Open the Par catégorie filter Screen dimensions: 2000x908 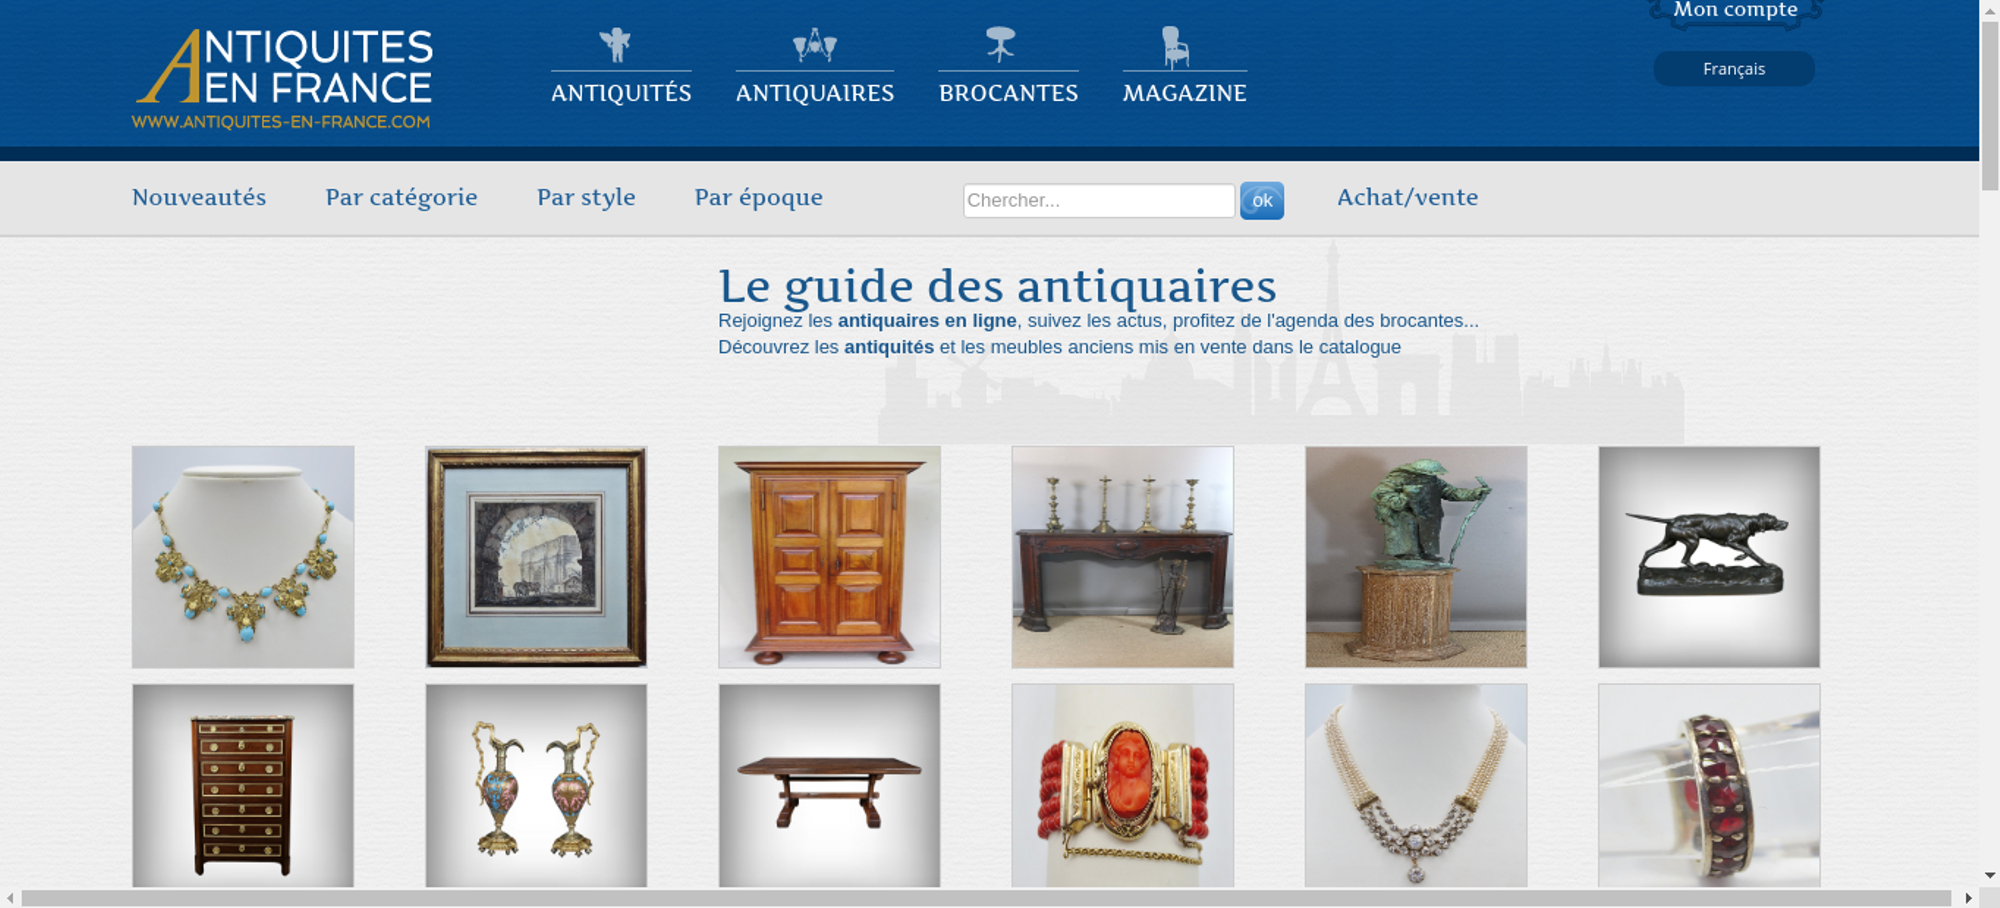click(x=401, y=198)
